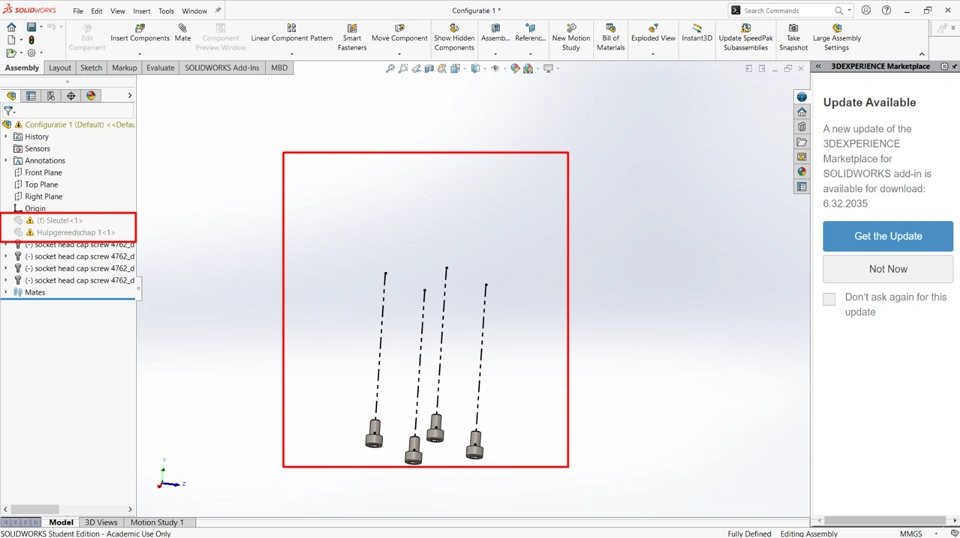Open PropertyManager tab icon
Image resolution: width=960 pixels, height=538 pixels.
pos(31,95)
